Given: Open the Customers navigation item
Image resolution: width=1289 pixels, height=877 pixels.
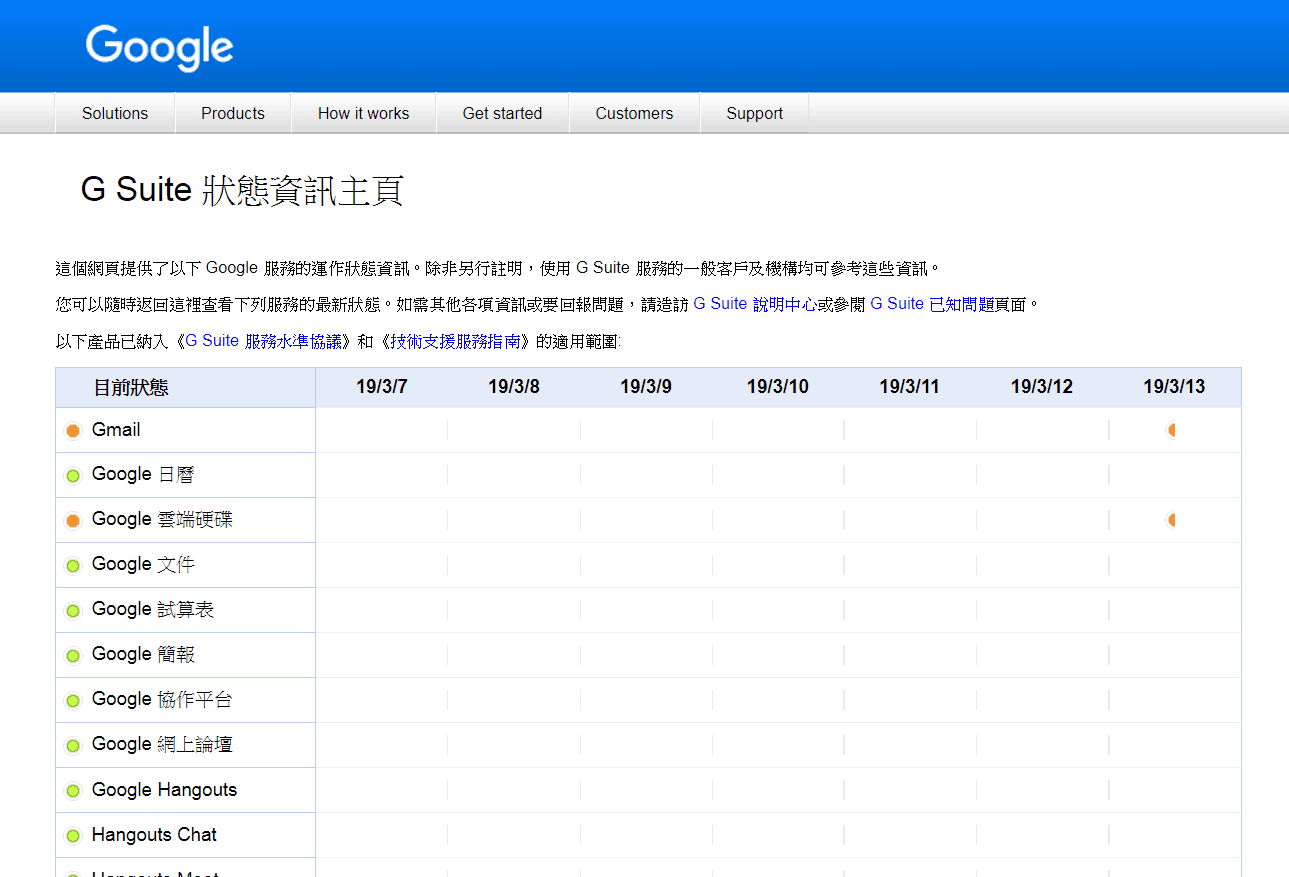Looking at the screenshot, I should point(634,113).
